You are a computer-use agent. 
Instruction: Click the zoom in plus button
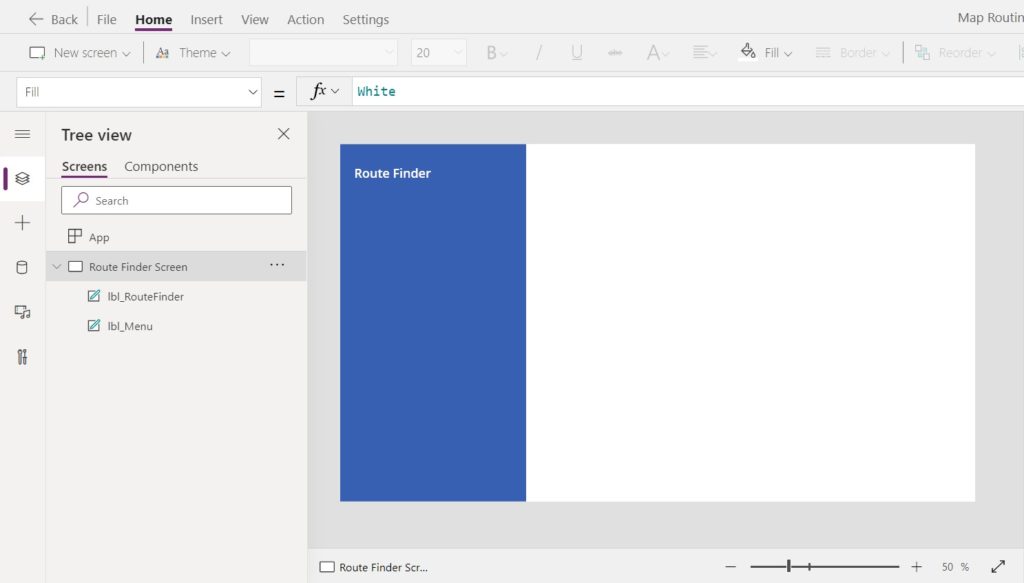916,567
